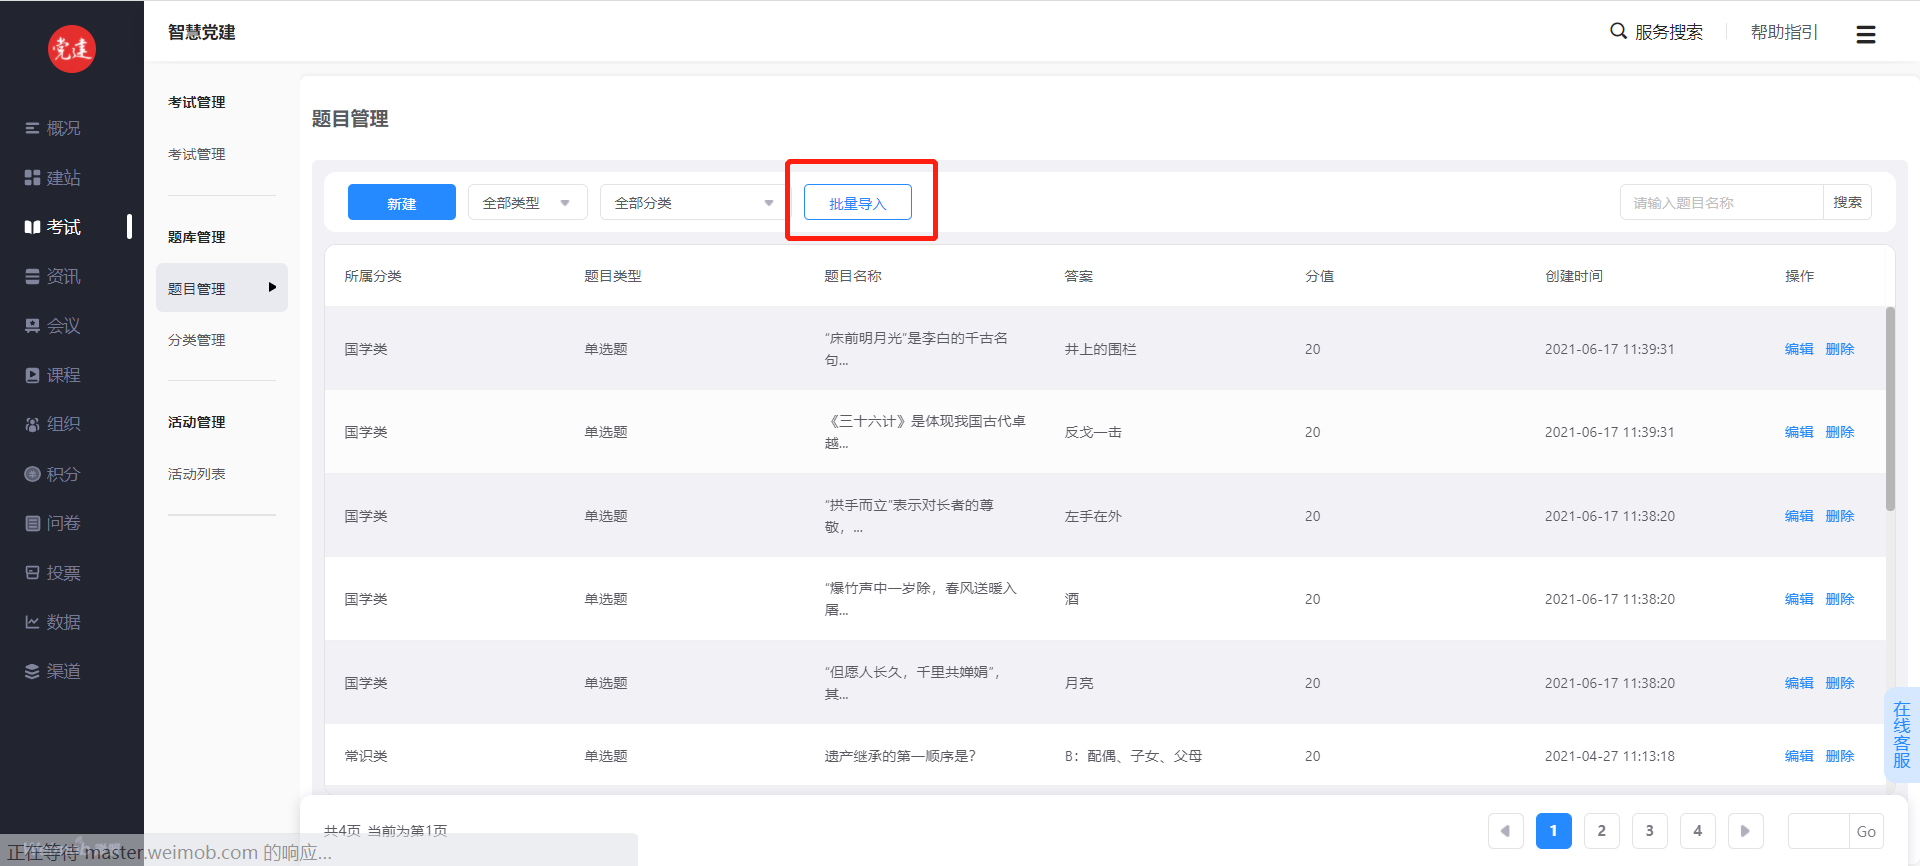Jump to page 3 in pagination
1920x866 pixels.
pyautogui.click(x=1649, y=831)
